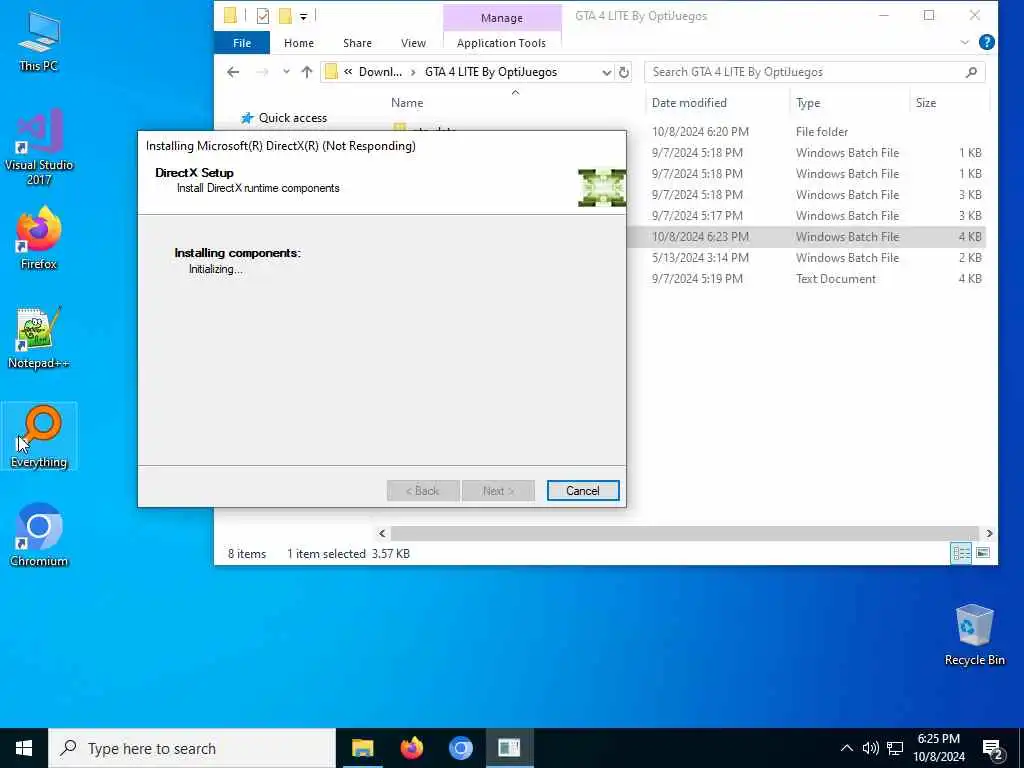Click the Explorer Help question mark icon
Screen dimensions: 1024x768
[986, 42]
